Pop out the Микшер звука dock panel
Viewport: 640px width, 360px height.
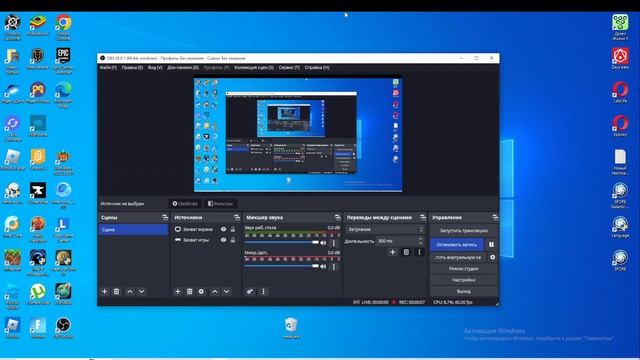338,218
